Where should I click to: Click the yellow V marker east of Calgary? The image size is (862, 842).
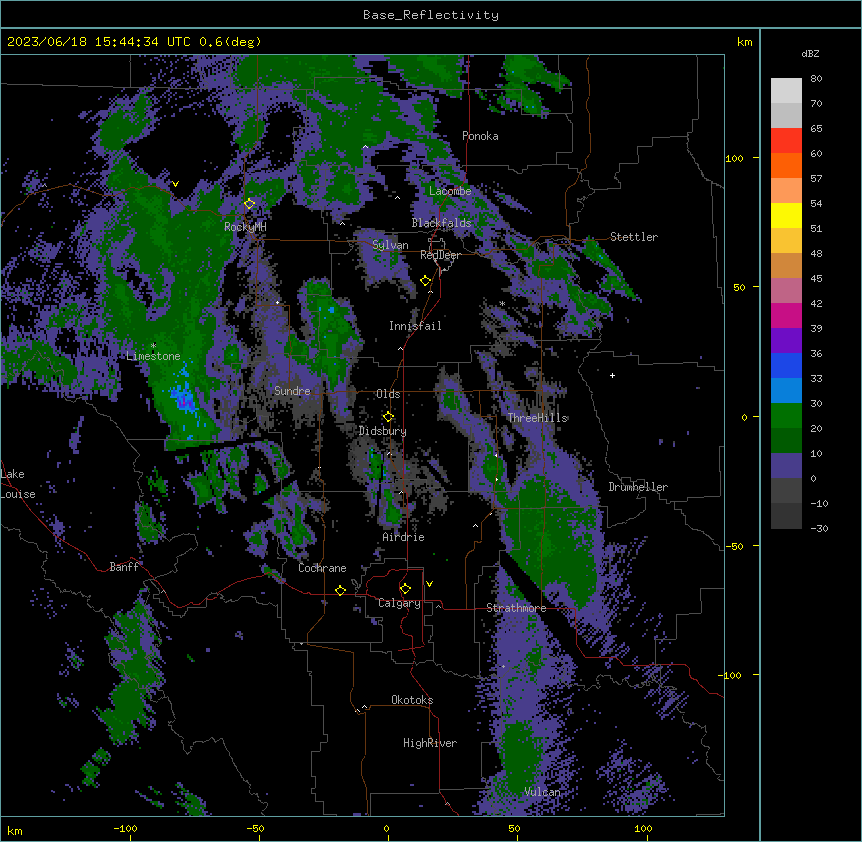tap(429, 584)
